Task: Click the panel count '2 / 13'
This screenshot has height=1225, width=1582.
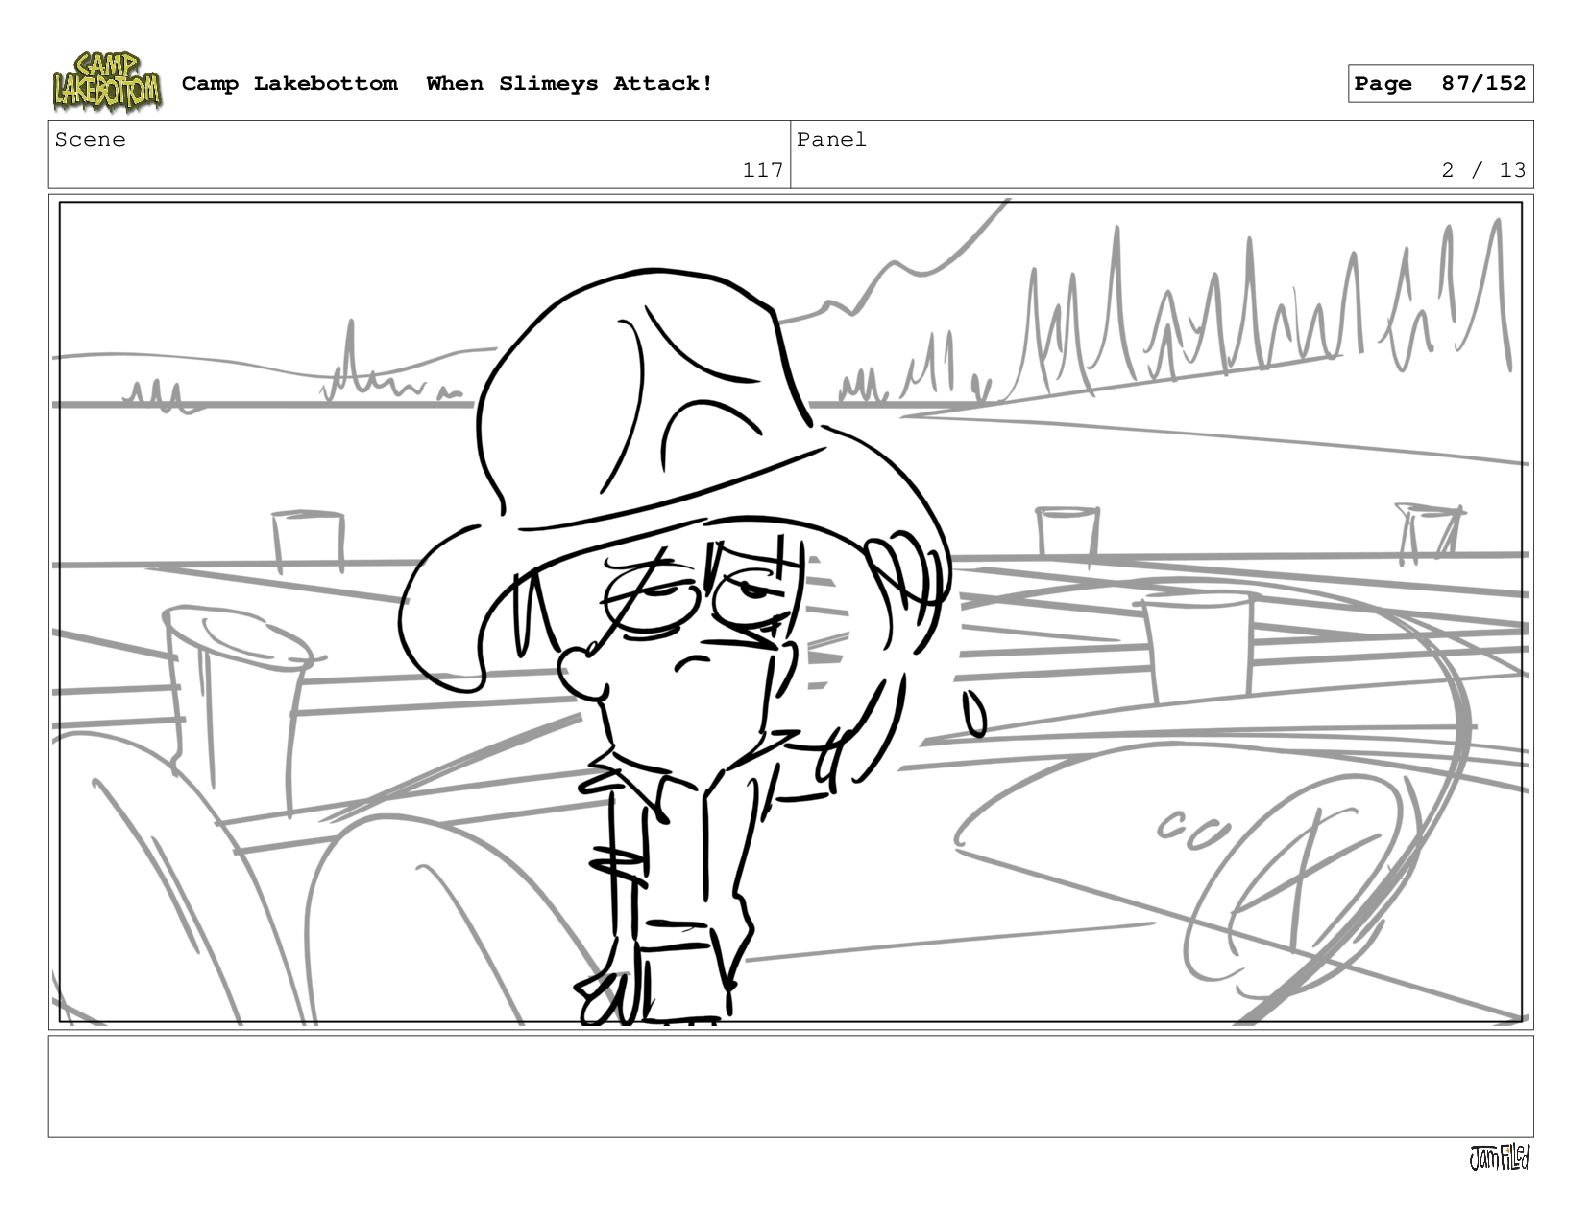Action: (1484, 170)
